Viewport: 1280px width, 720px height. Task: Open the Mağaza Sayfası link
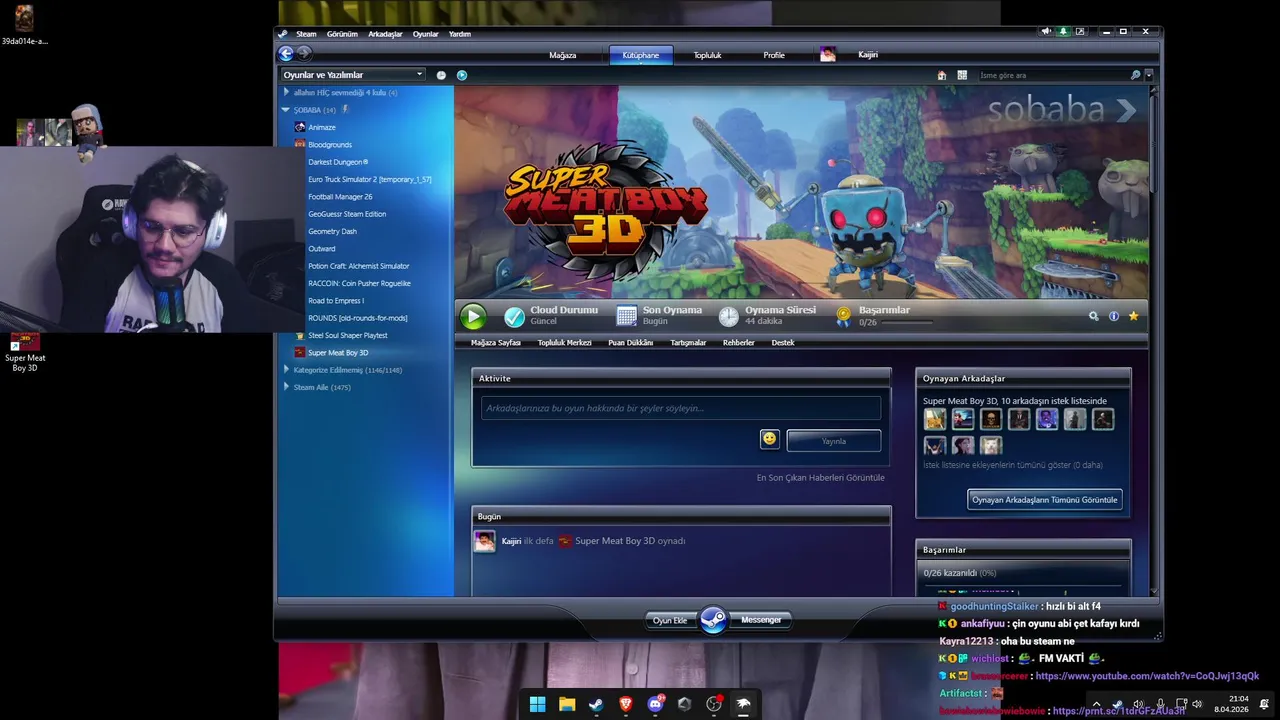pos(496,343)
